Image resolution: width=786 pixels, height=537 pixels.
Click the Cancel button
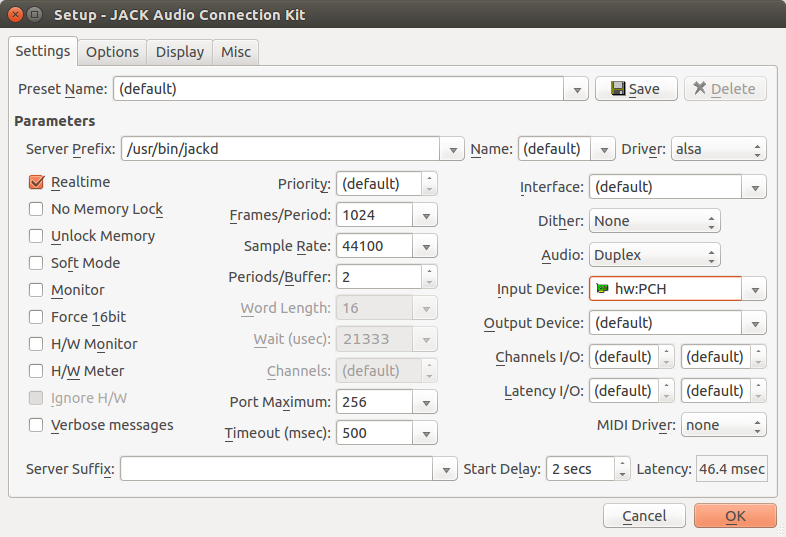(x=644, y=516)
